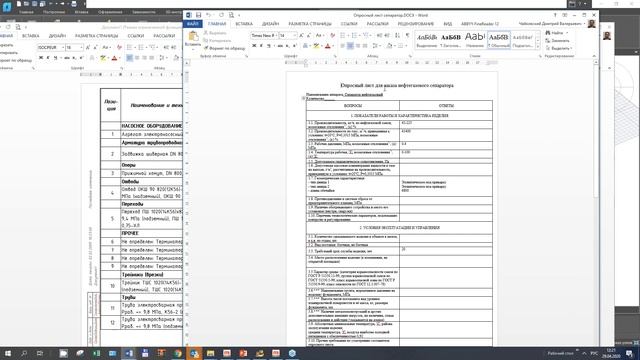
Task: Click bulleted list icon in front window
Action: coord(343,36)
